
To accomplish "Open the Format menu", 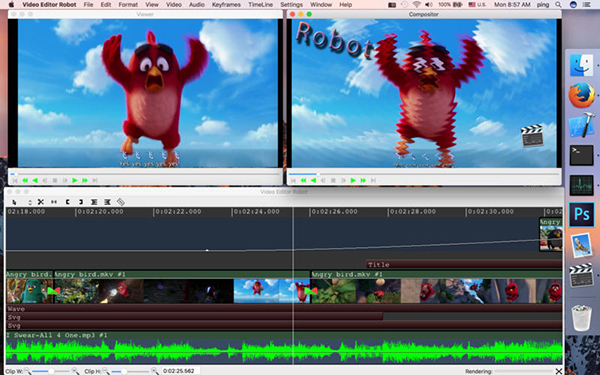I will (x=128, y=5).
